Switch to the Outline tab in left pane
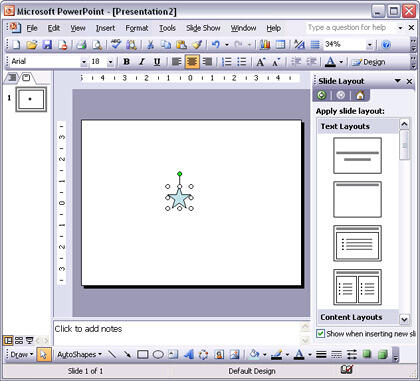The image size is (420, 381). (12, 78)
